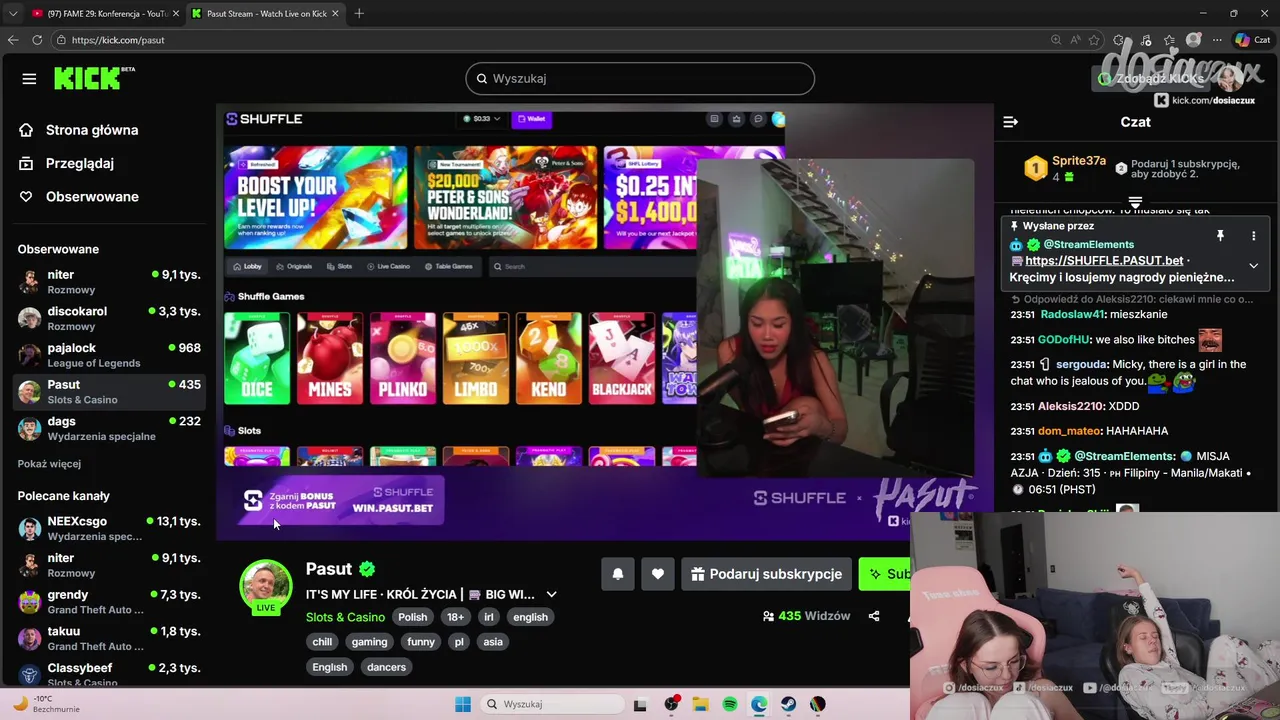Open Windows Start menu
The width and height of the screenshot is (1280, 720).
[463, 704]
